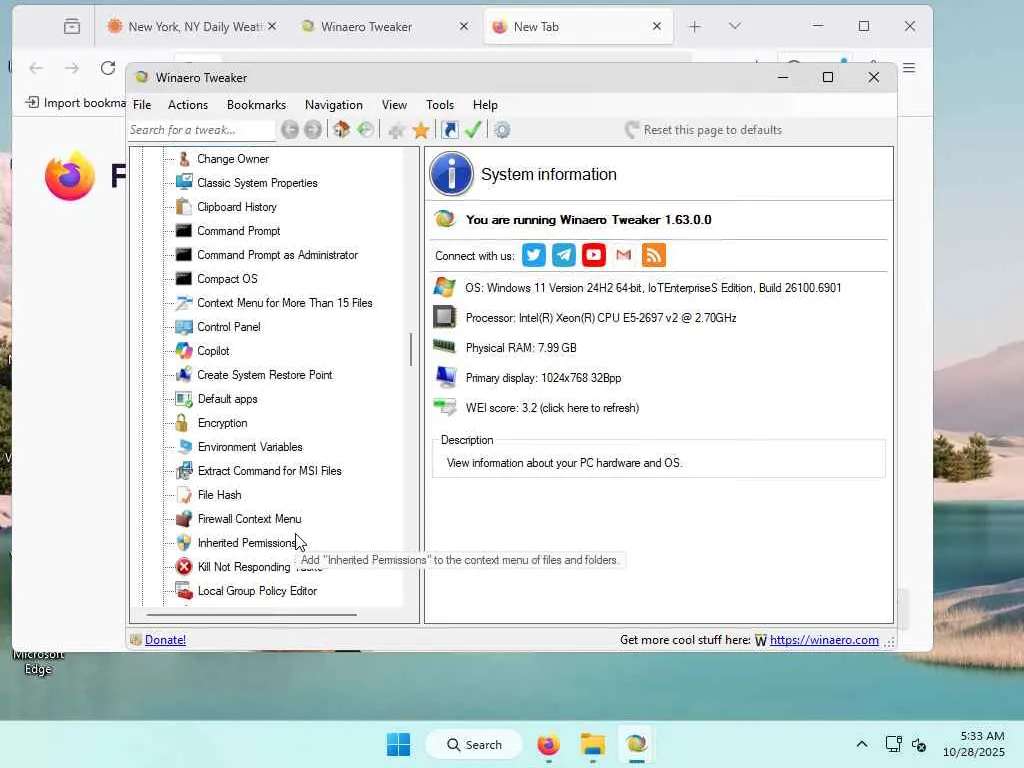1024x768 pixels.
Task: Click the tree horizontal scrollbar
Action: click(251, 615)
